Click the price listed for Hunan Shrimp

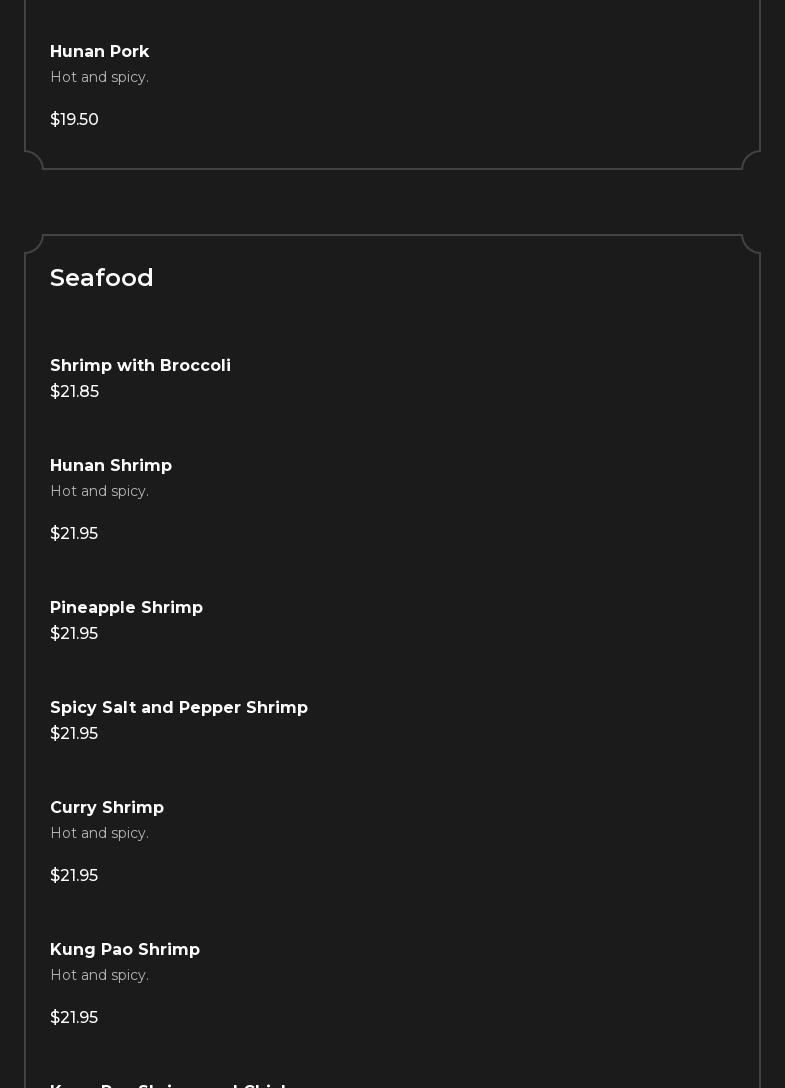point(74,533)
